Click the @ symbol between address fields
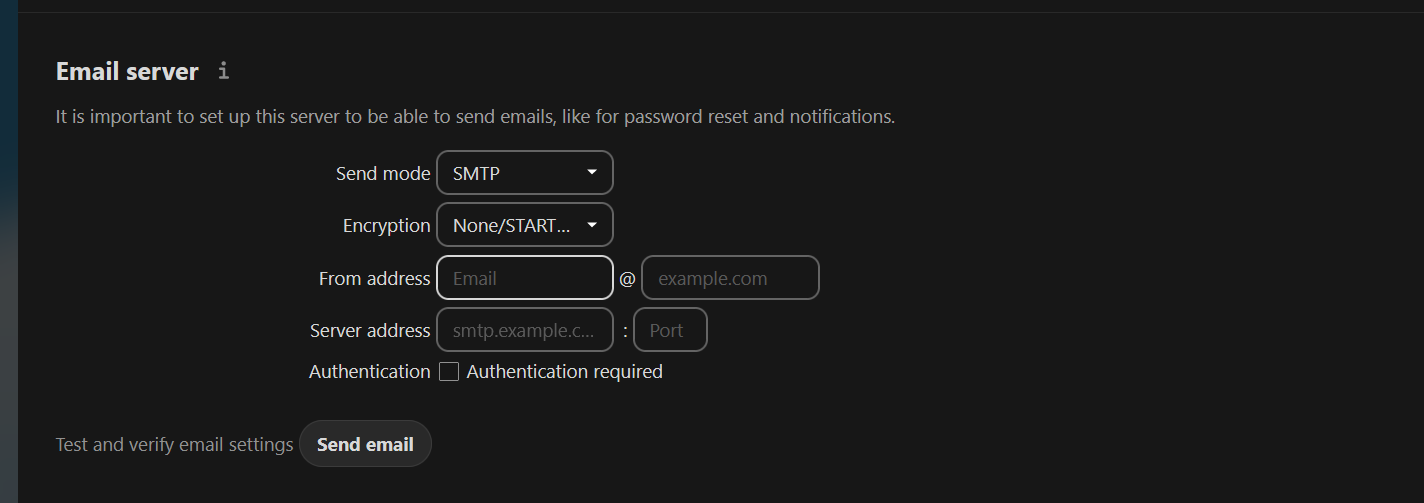Screen dimensions: 1424x503 [x=627, y=279]
